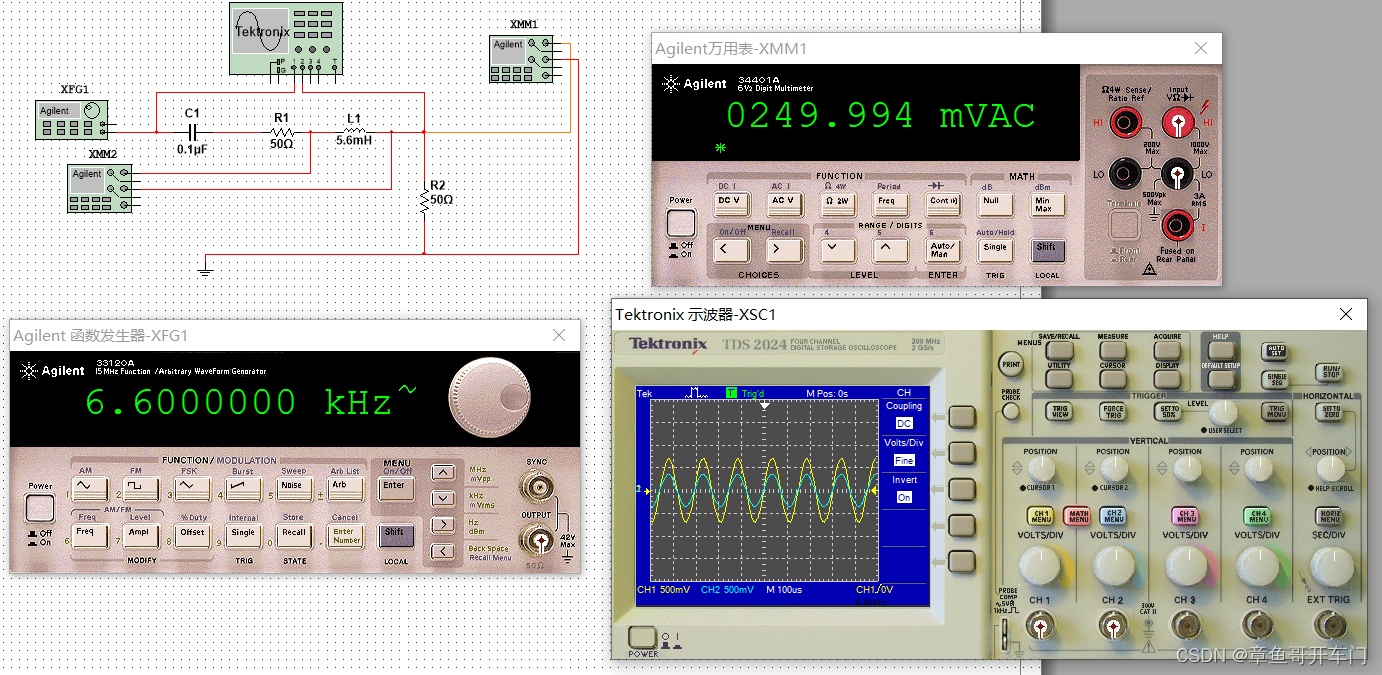
Task: Open the CH 1 MENU on oscilloscope
Action: coord(1040,516)
